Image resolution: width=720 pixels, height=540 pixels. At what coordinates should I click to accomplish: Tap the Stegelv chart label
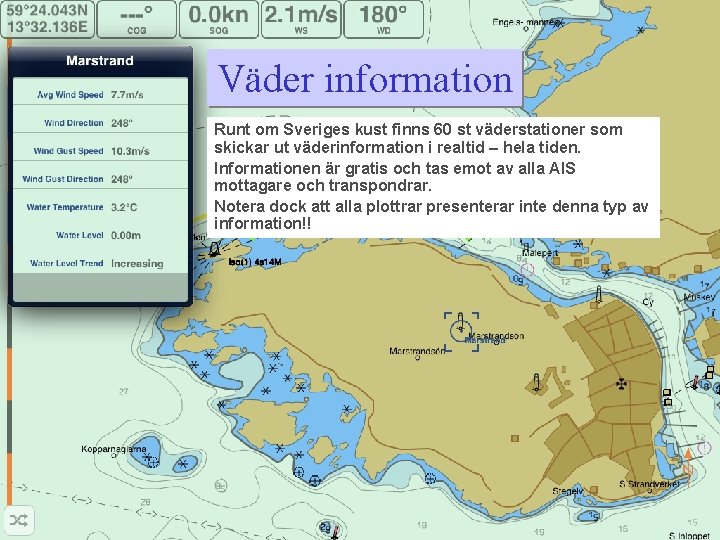(x=568, y=491)
